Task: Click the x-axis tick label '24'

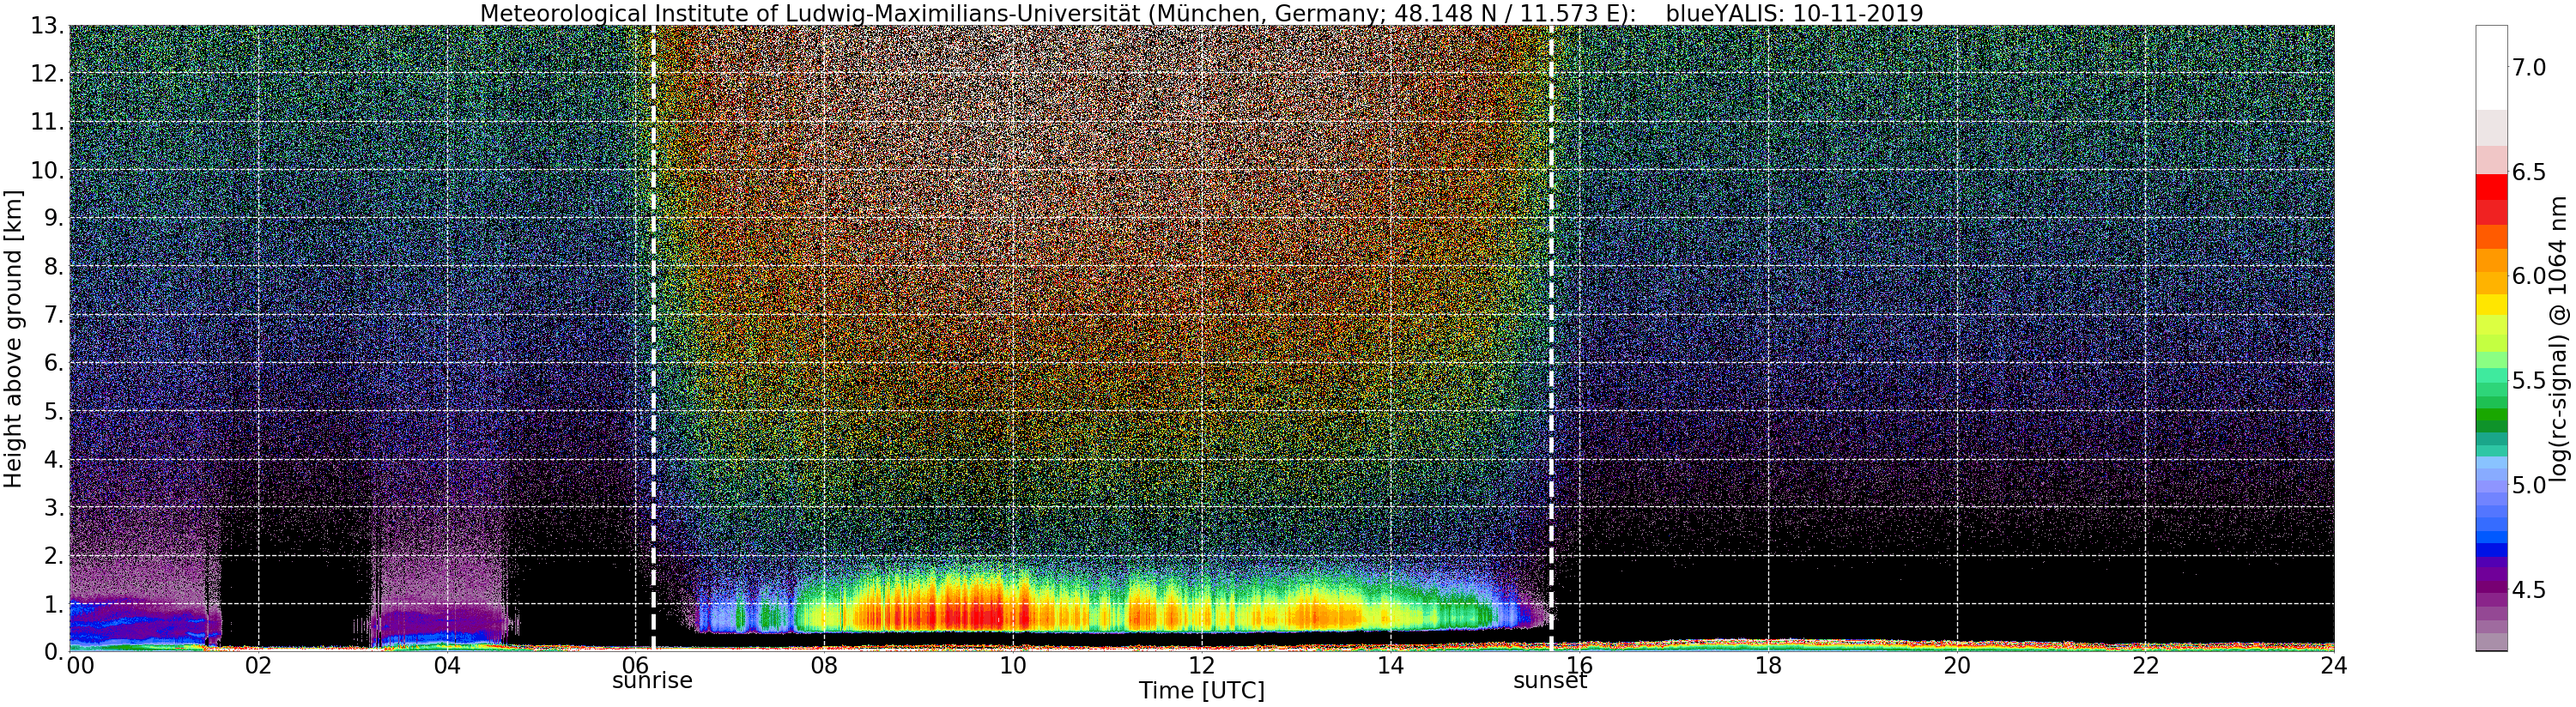Action: tap(2334, 665)
